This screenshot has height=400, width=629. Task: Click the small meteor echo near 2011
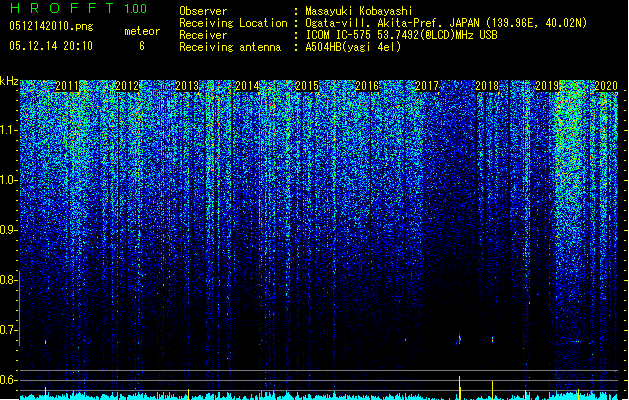(x=45, y=342)
